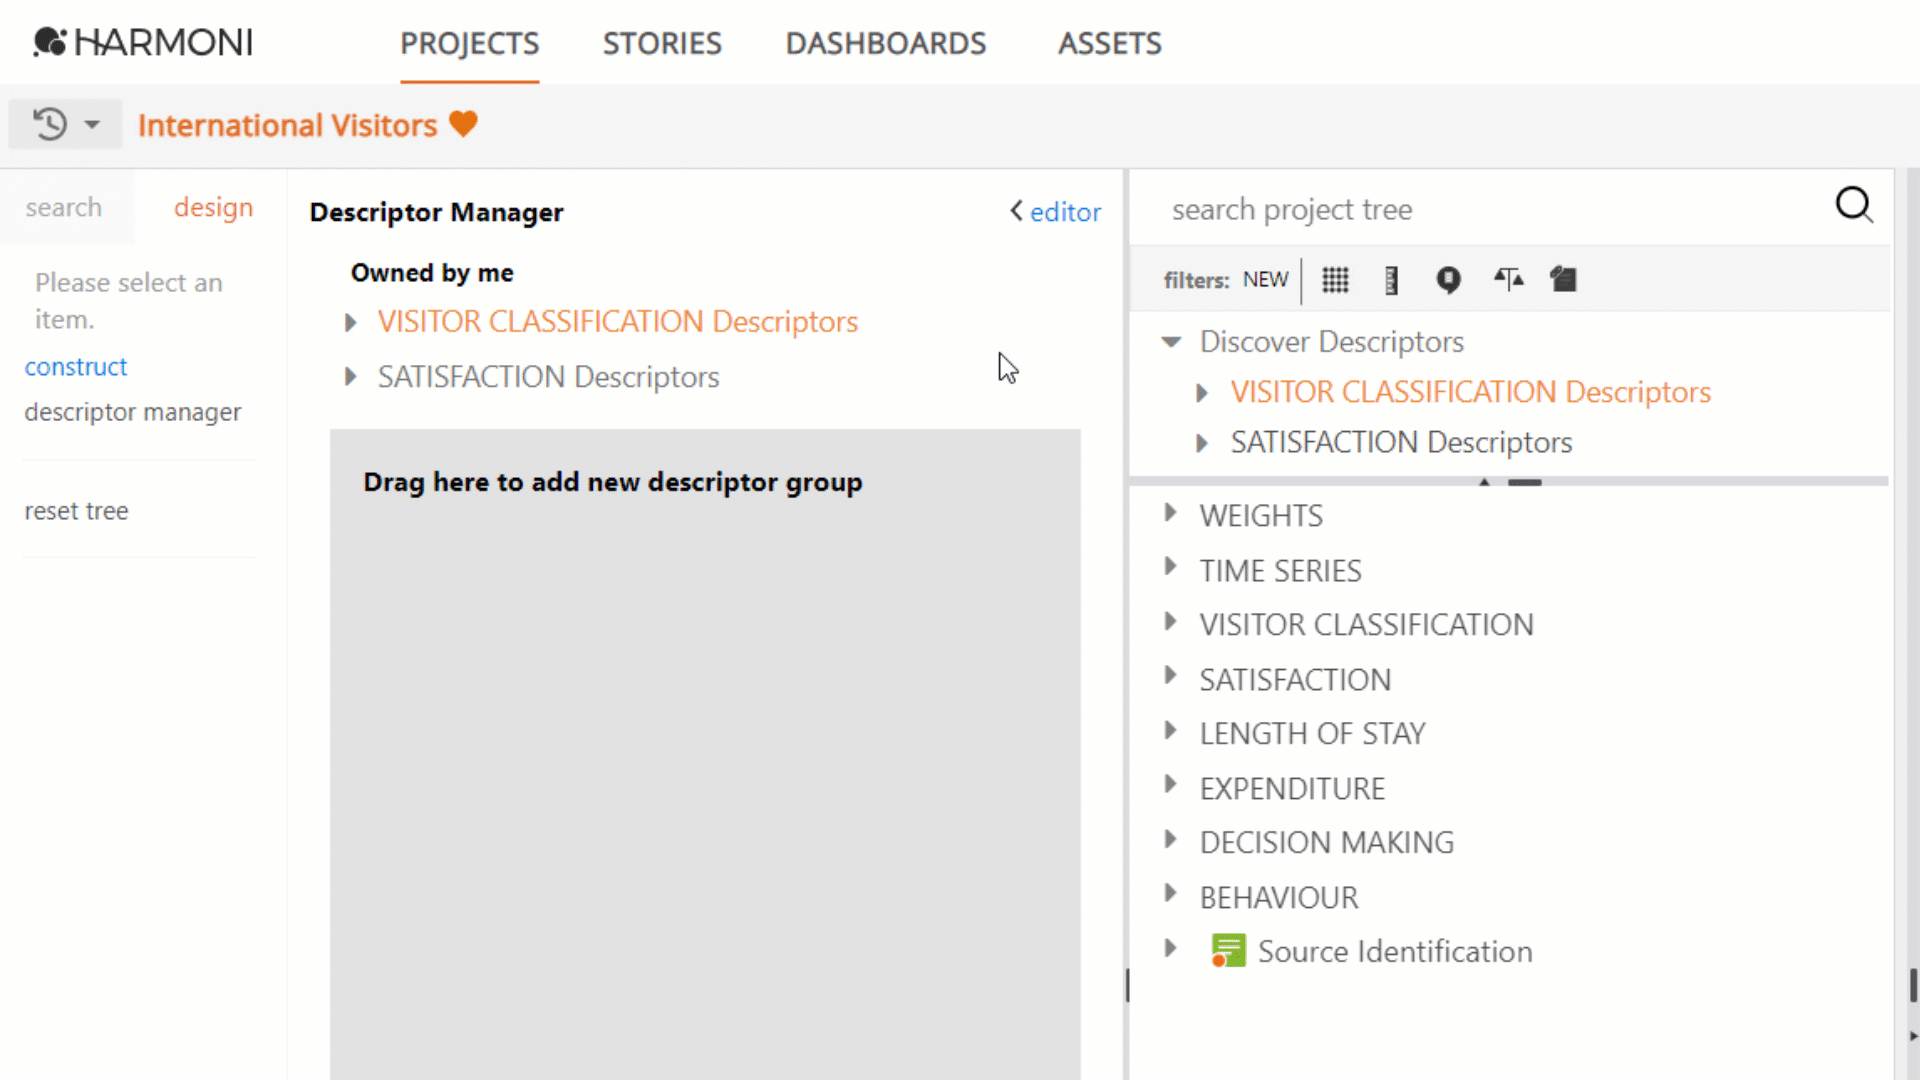1920x1080 pixels.
Task: Open the DASHBOARDS tab
Action: tap(886, 44)
